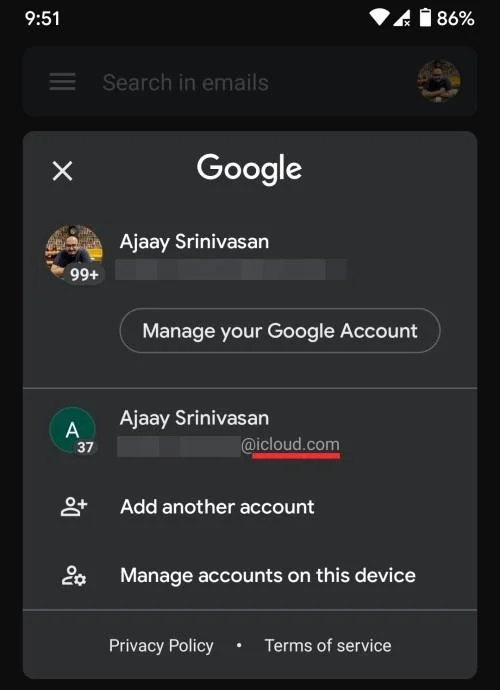500x690 pixels.
Task: Switch to the icloud.com account
Action: click(250, 430)
